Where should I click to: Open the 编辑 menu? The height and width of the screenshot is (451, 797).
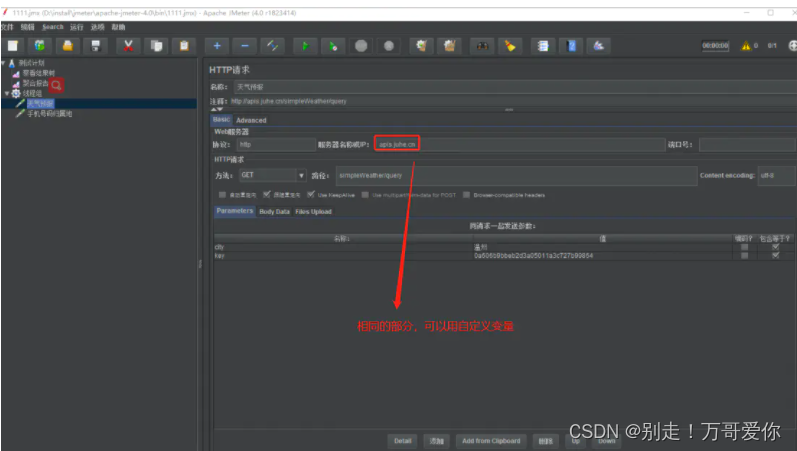(x=27, y=27)
